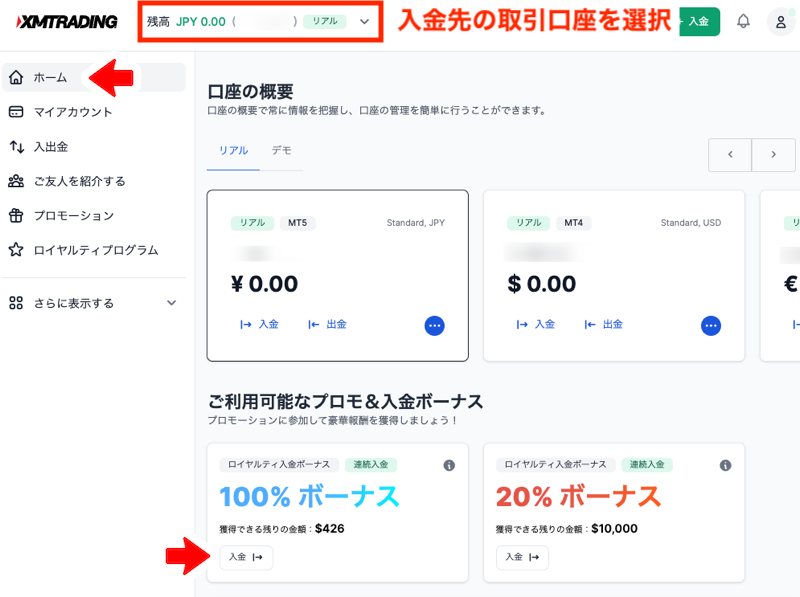The height and width of the screenshot is (597, 800).
Task: Click the green 入金 button in header
Action: pos(699,21)
